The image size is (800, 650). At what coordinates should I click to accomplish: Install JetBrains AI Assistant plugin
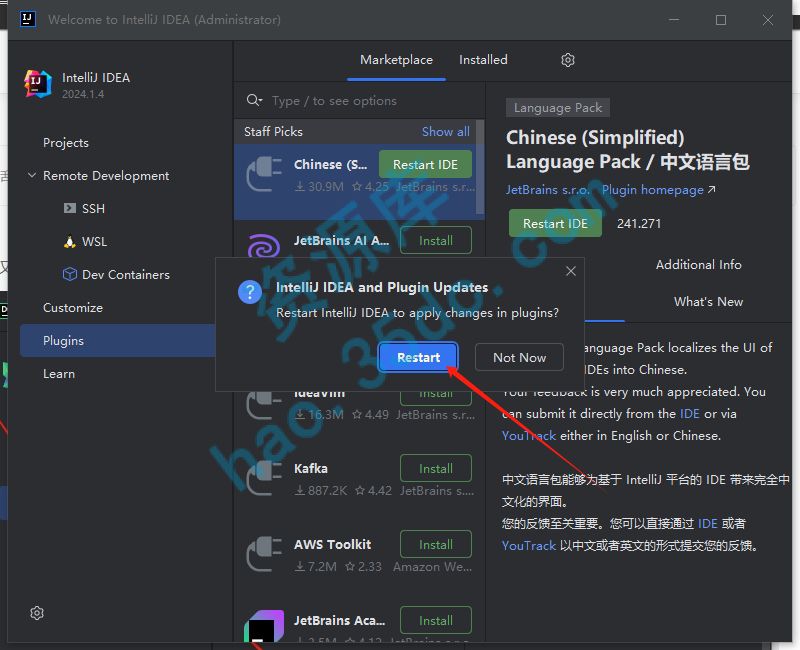pyautogui.click(x=435, y=240)
